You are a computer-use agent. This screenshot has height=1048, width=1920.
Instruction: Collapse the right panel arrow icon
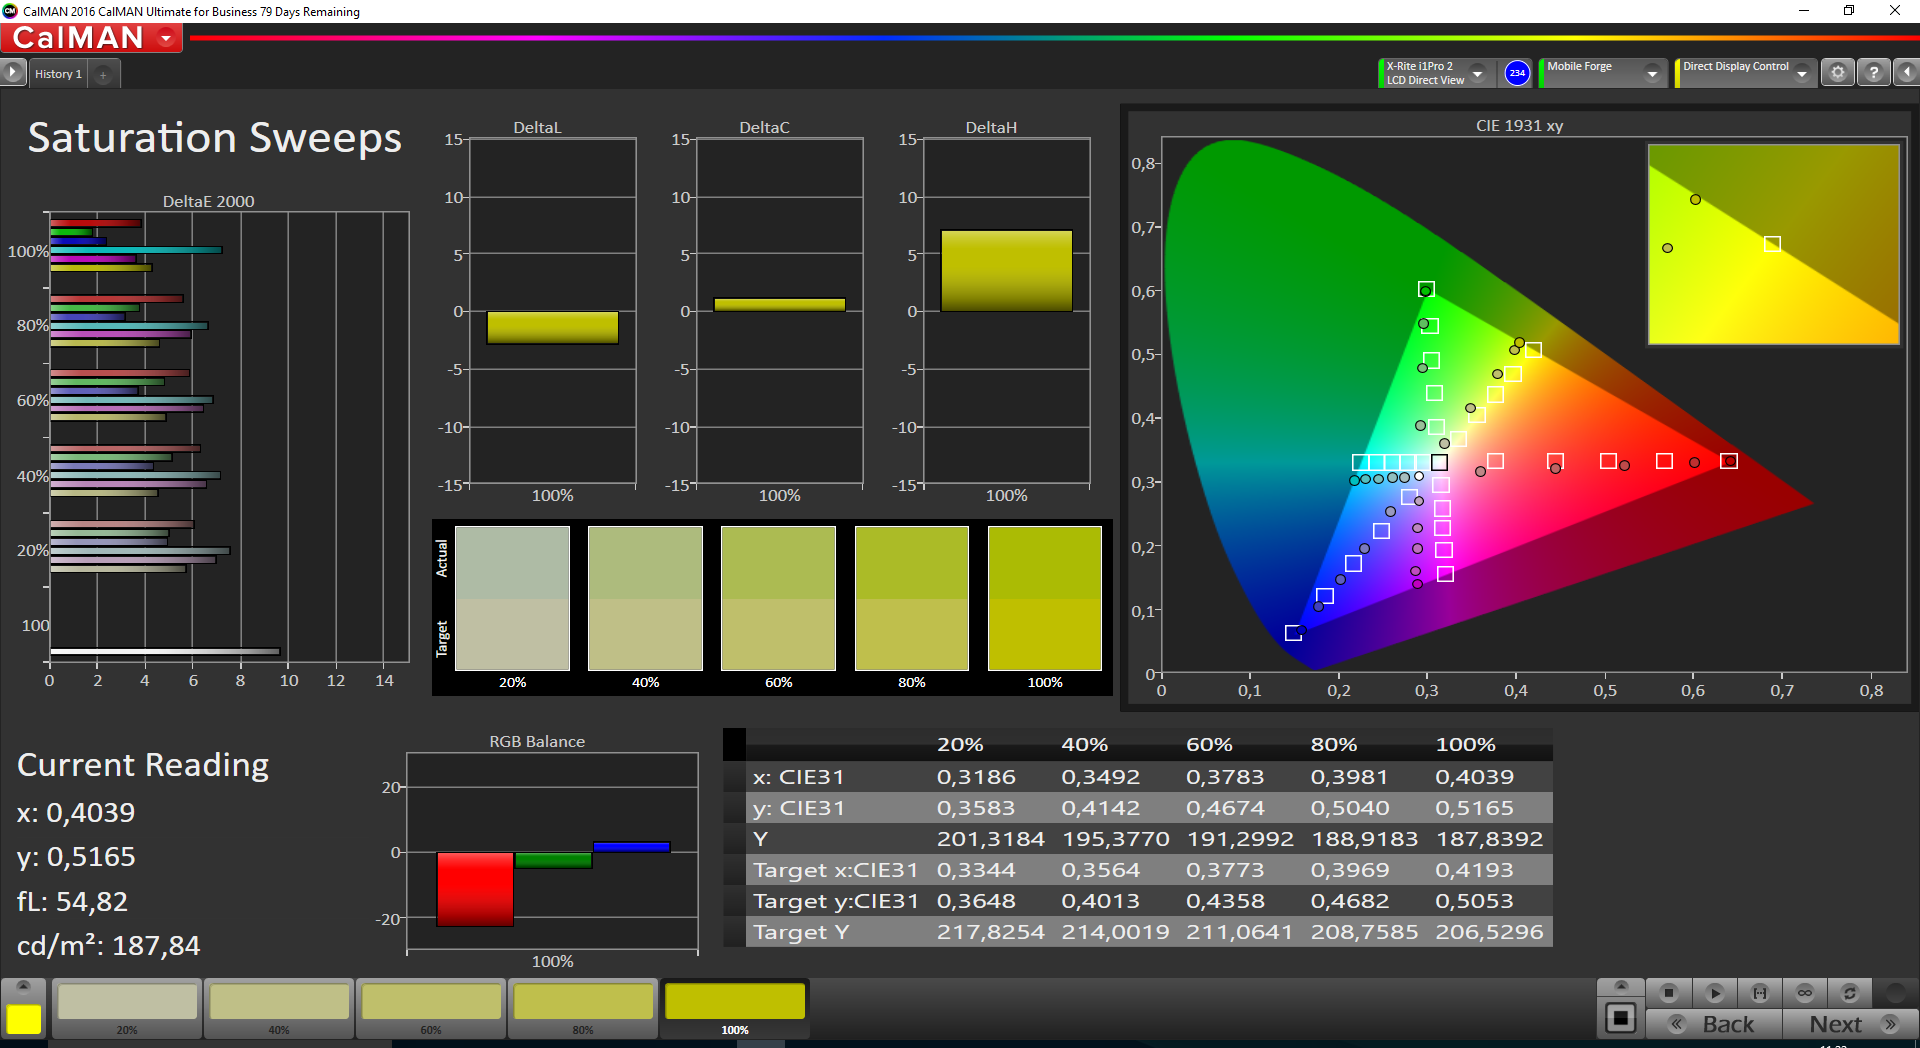(1907, 73)
